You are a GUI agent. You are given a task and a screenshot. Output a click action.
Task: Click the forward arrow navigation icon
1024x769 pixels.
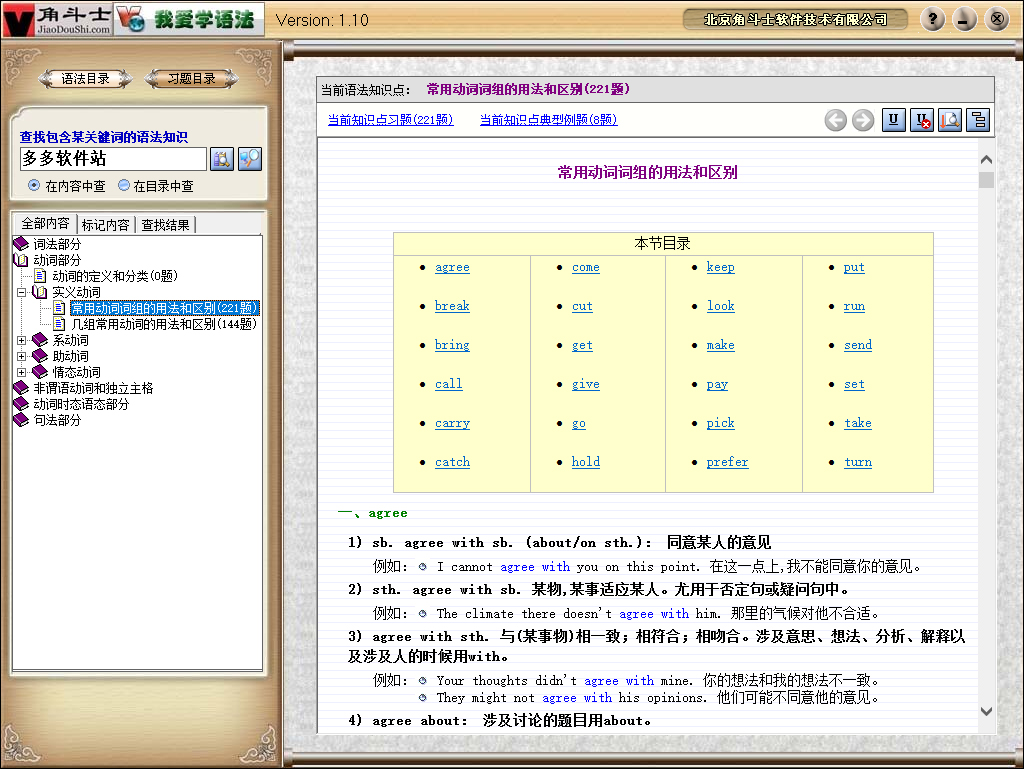click(x=862, y=120)
